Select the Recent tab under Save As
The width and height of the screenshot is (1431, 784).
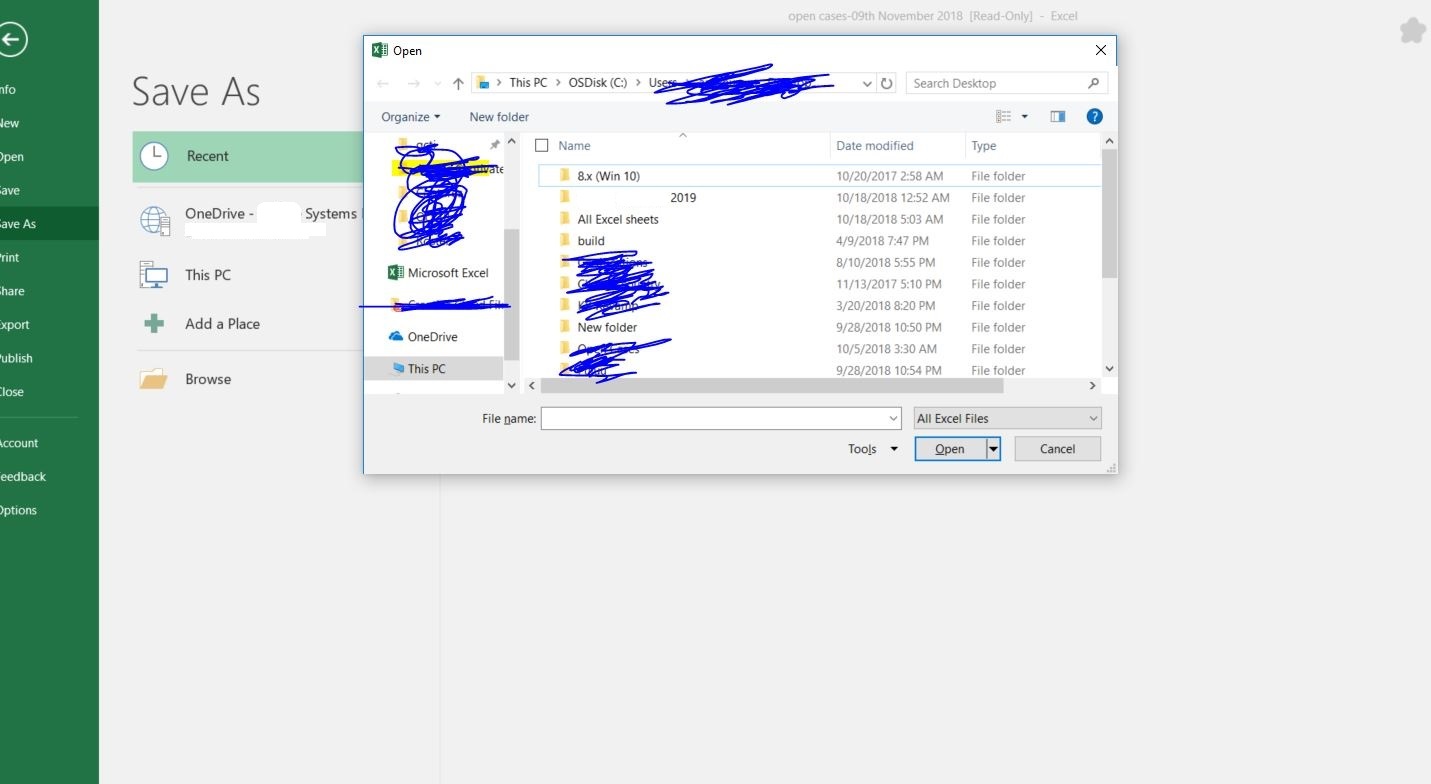pos(207,156)
